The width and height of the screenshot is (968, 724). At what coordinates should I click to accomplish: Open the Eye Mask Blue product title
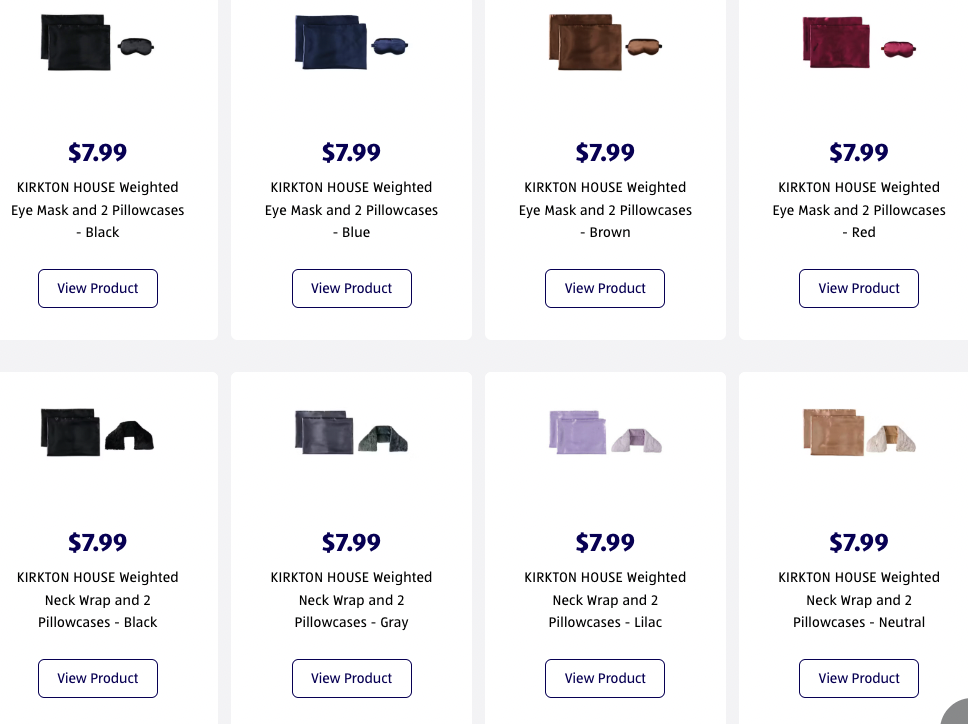coord(352,210)
